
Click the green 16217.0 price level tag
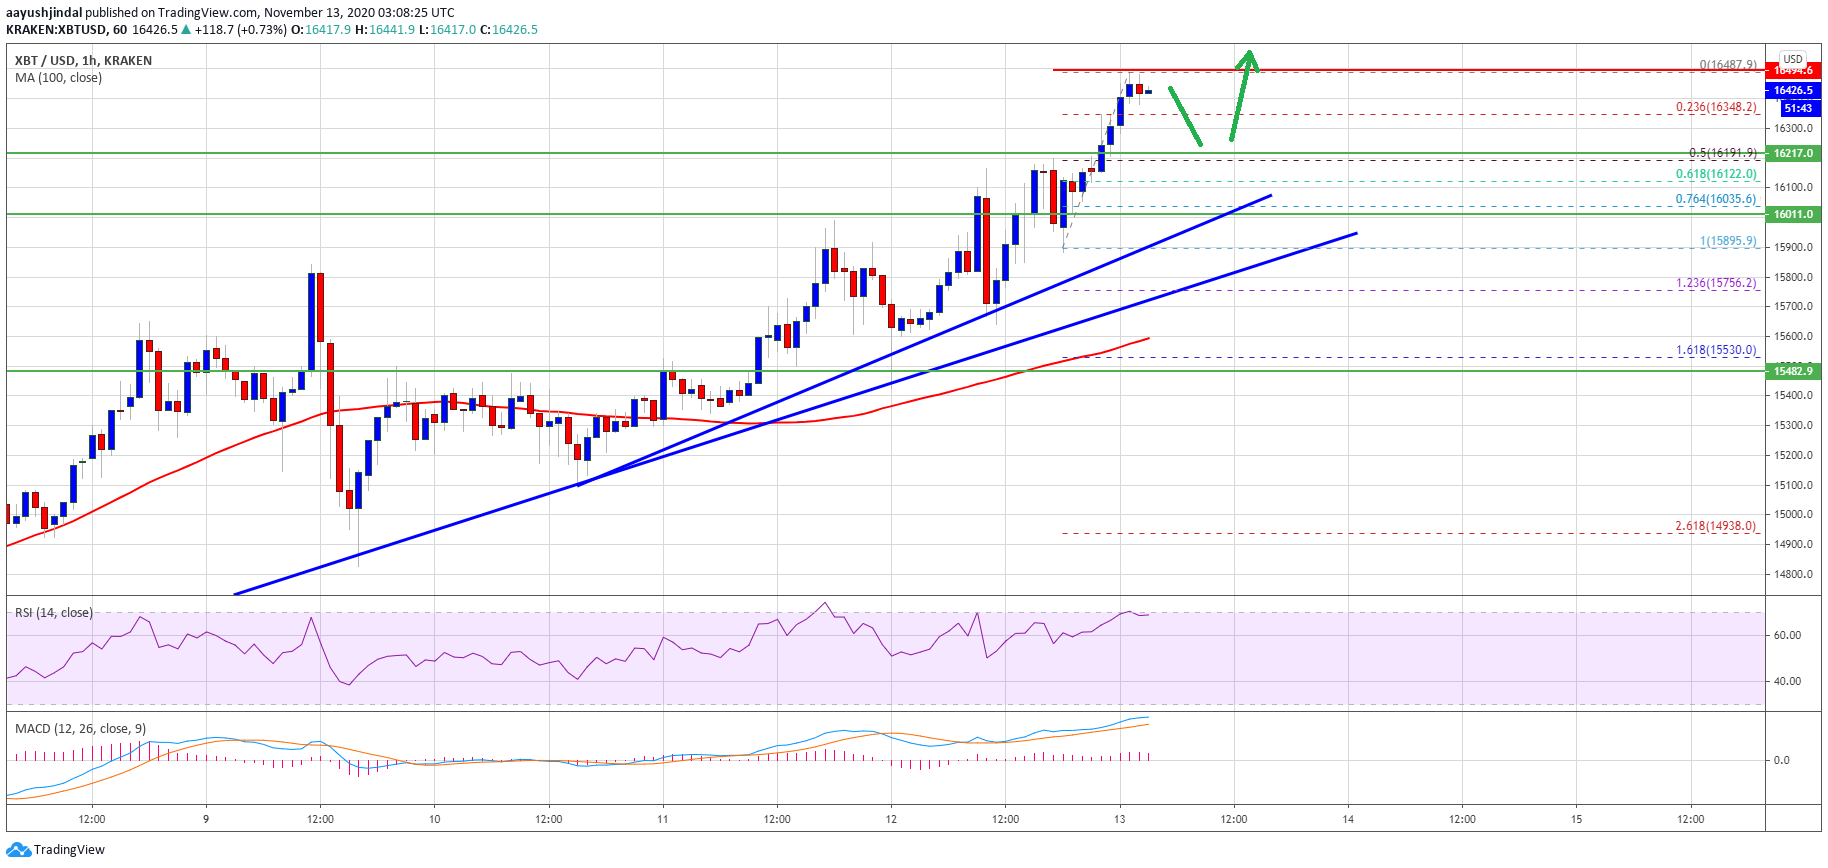click(x=1793, y=154)
